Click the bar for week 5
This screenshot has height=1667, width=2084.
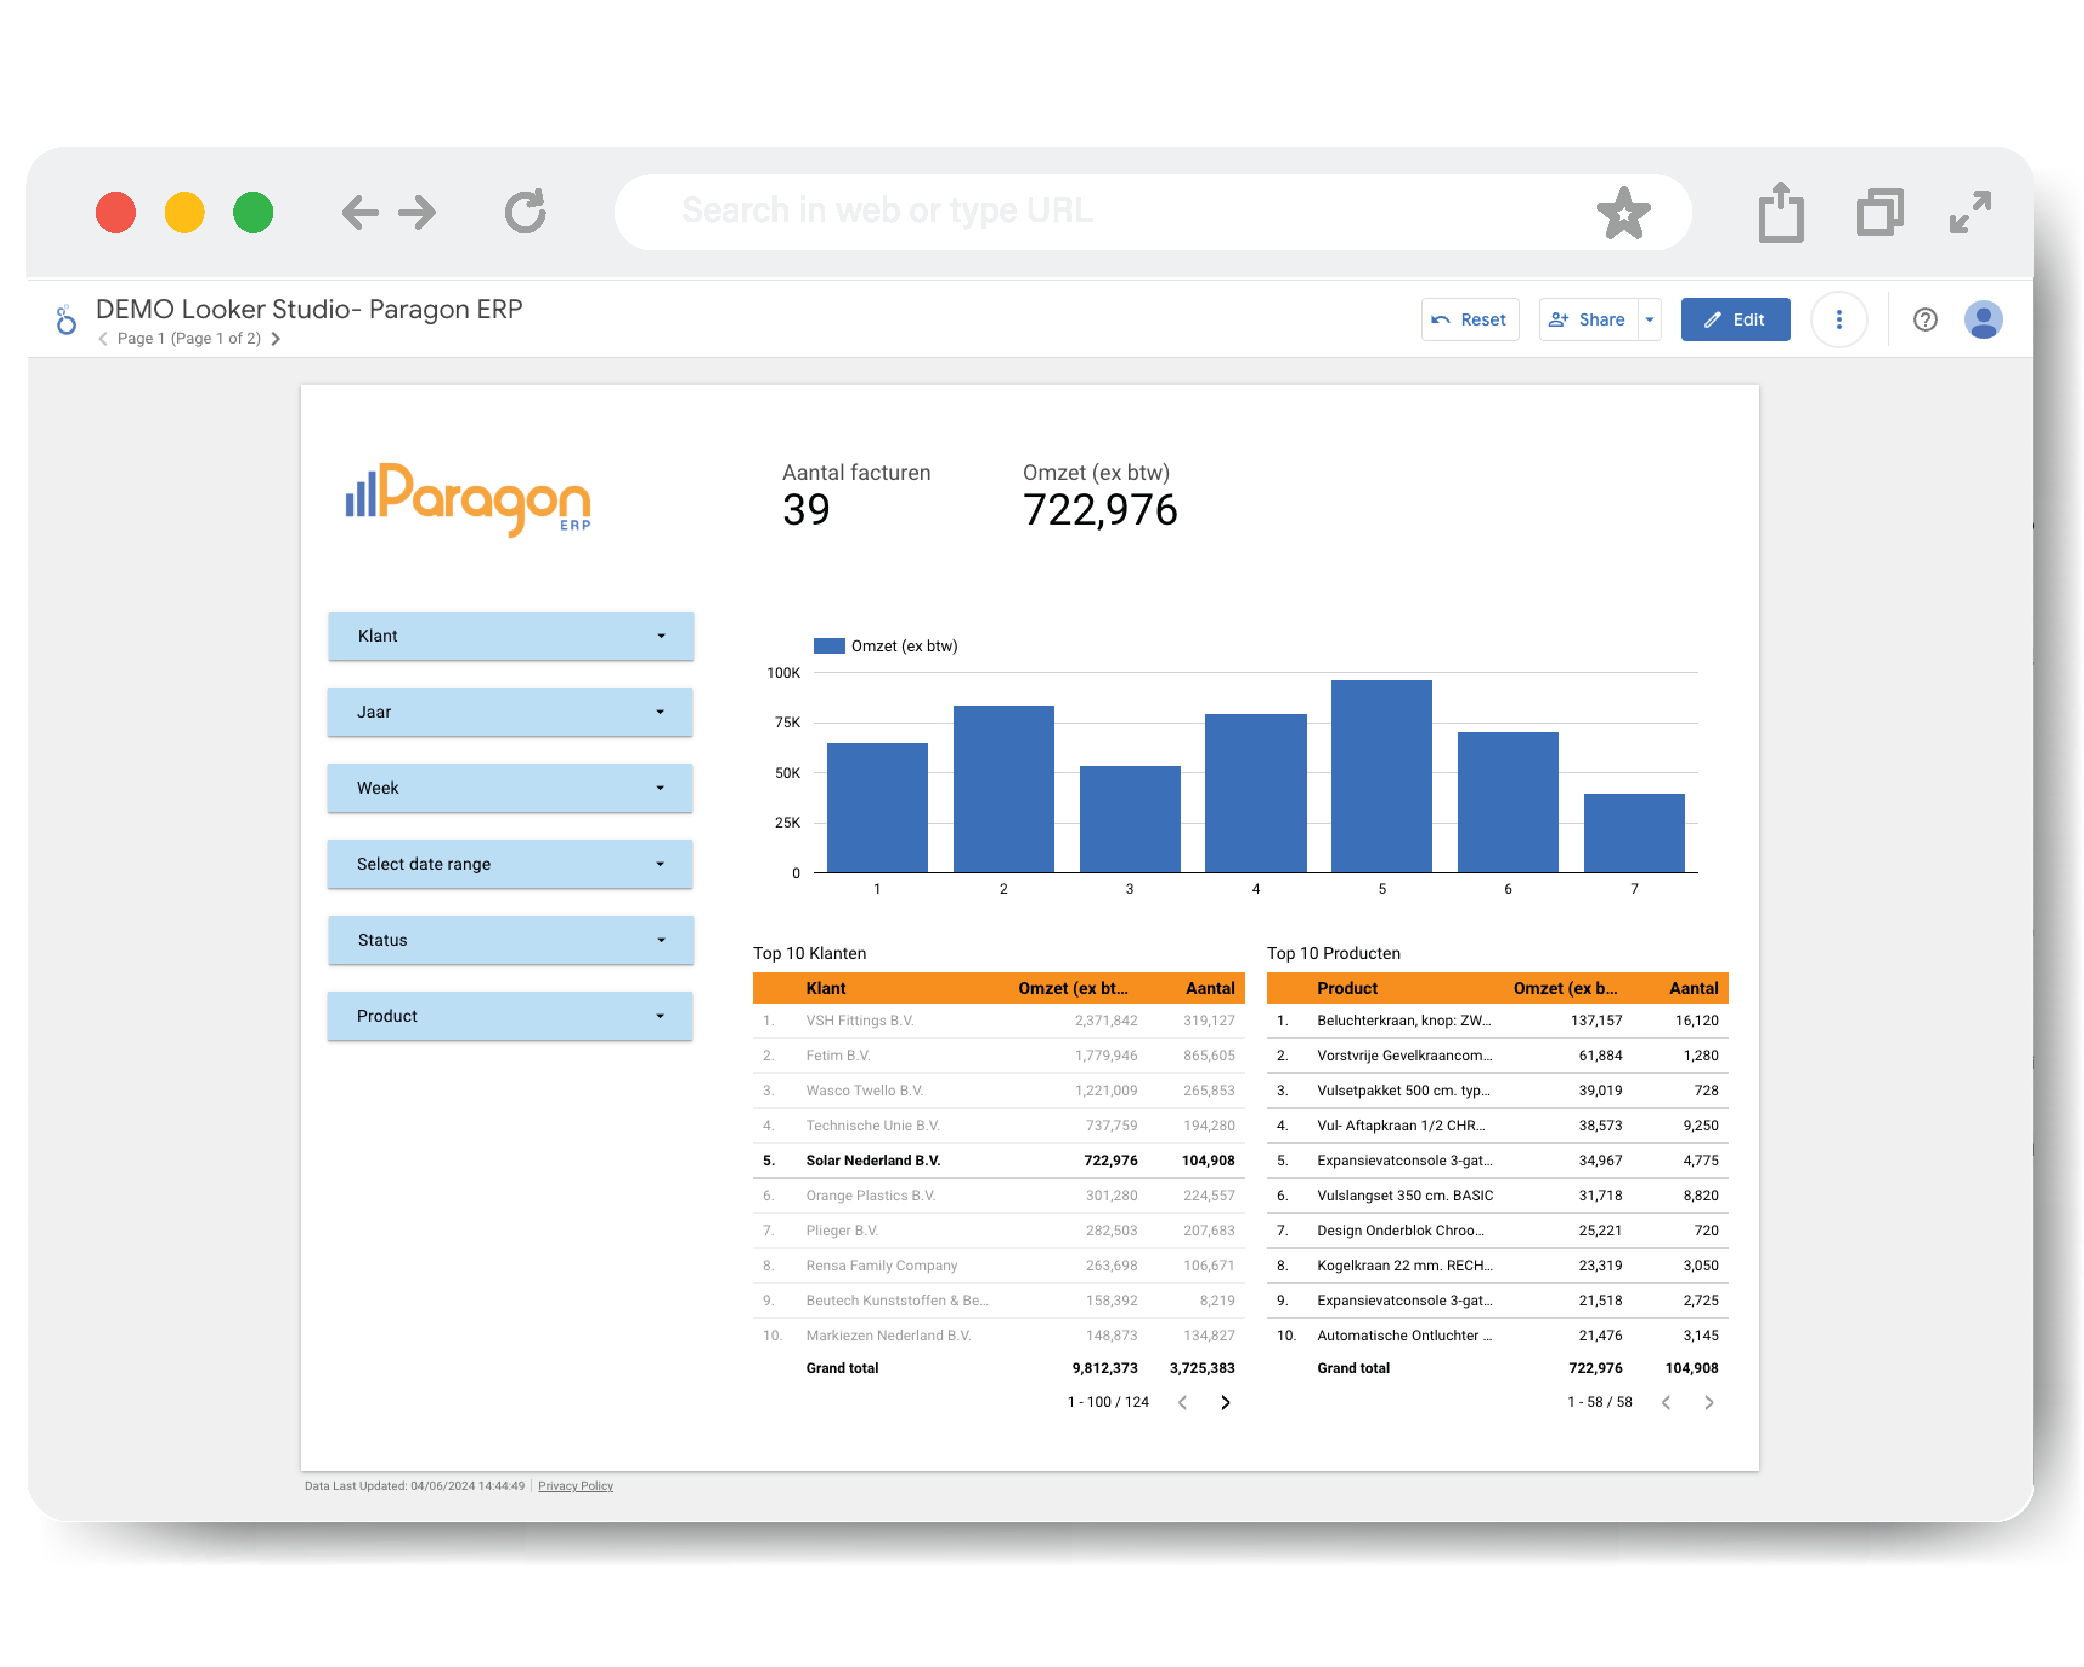click(x=1381, y=776)
